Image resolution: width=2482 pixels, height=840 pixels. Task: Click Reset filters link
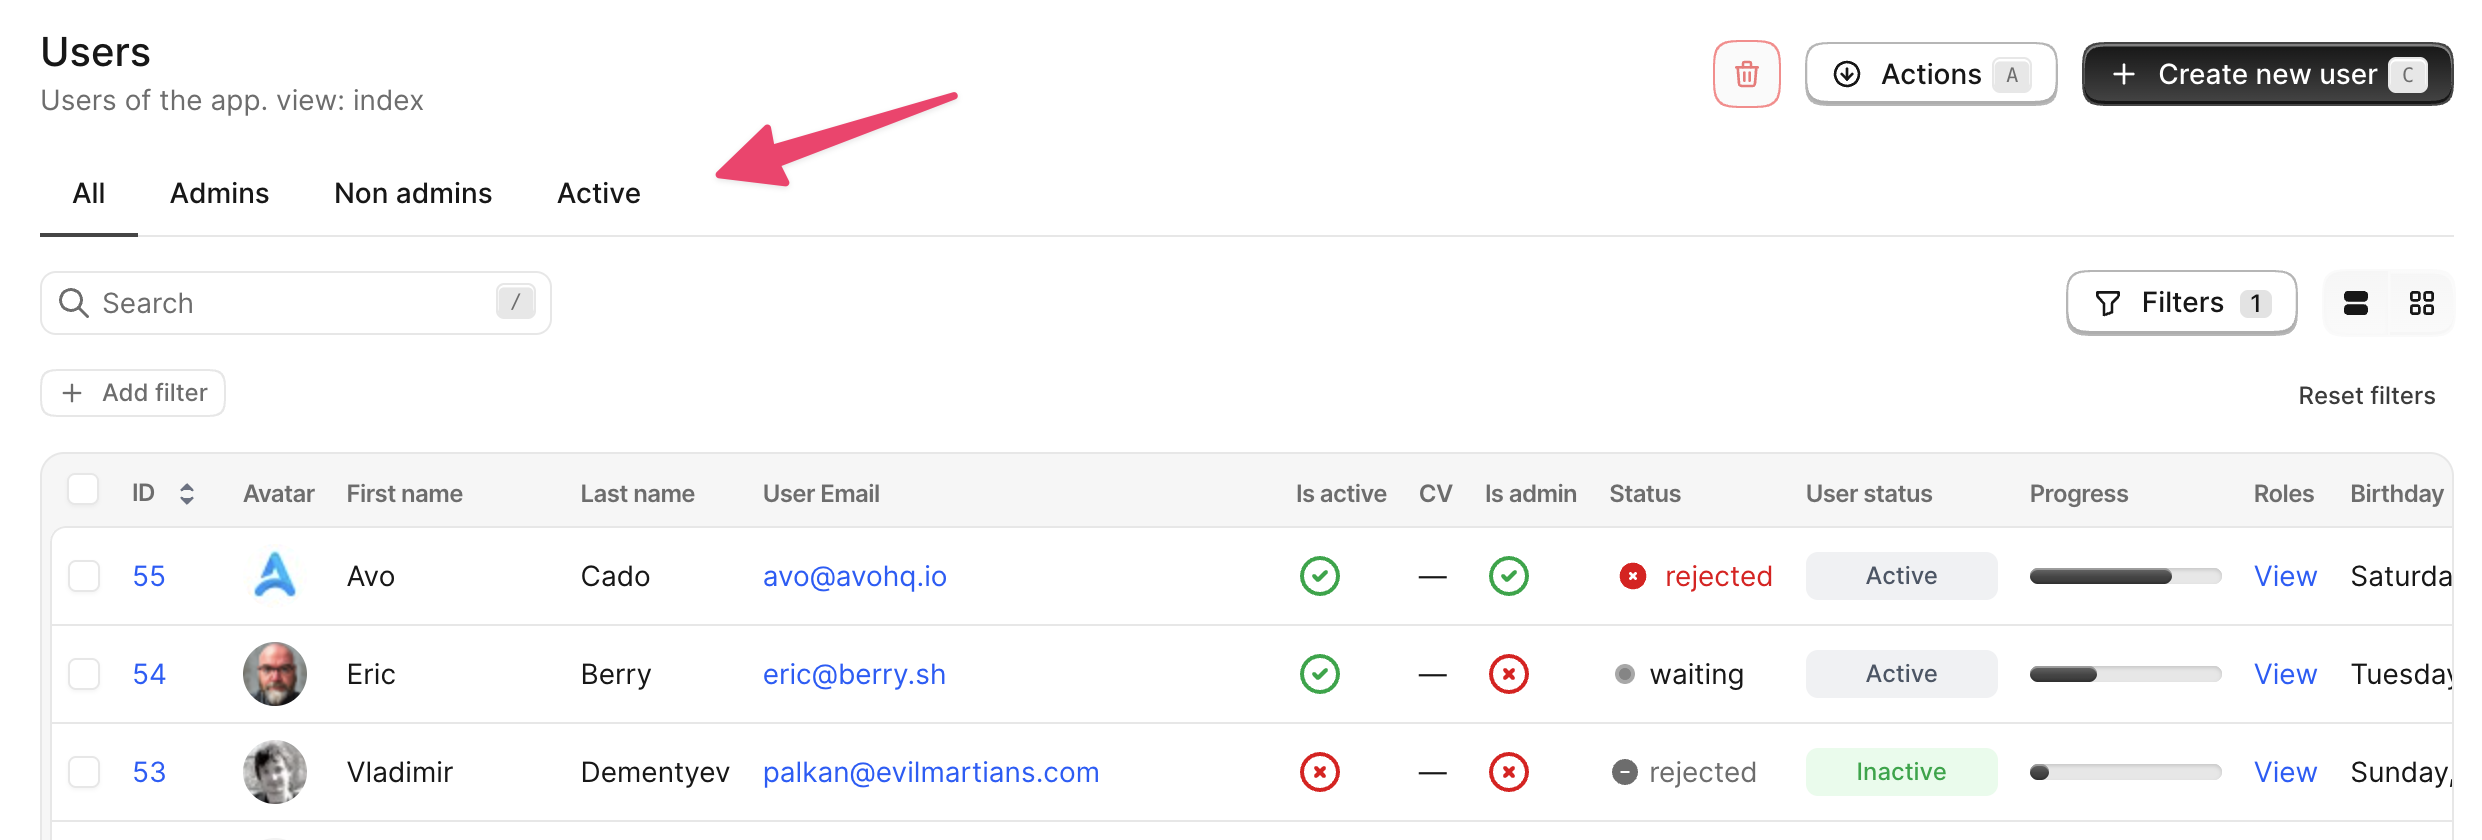(x=2366, y=396)
